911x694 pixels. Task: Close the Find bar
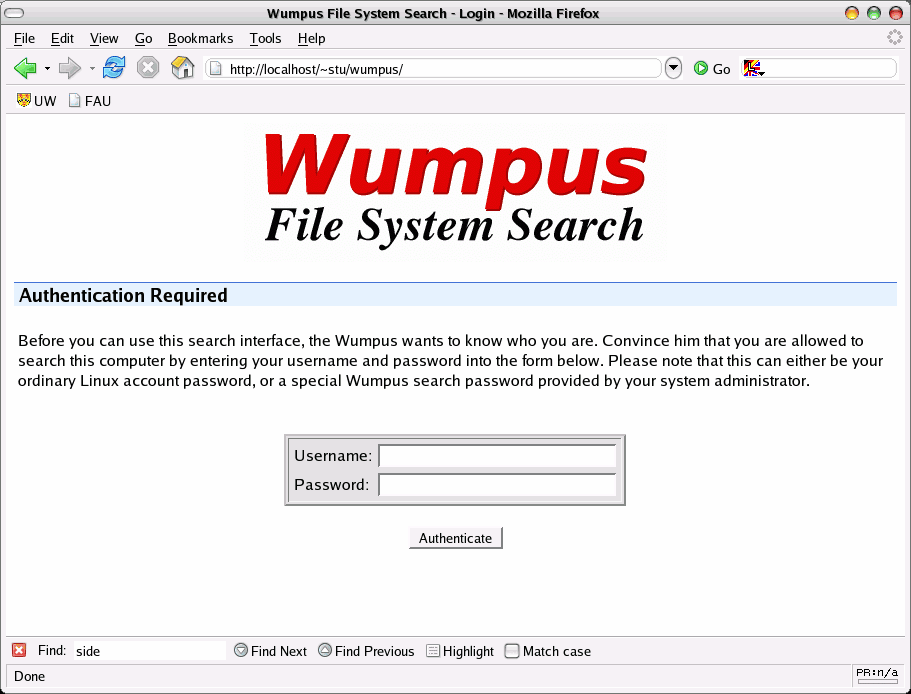[x=19, y=651]
